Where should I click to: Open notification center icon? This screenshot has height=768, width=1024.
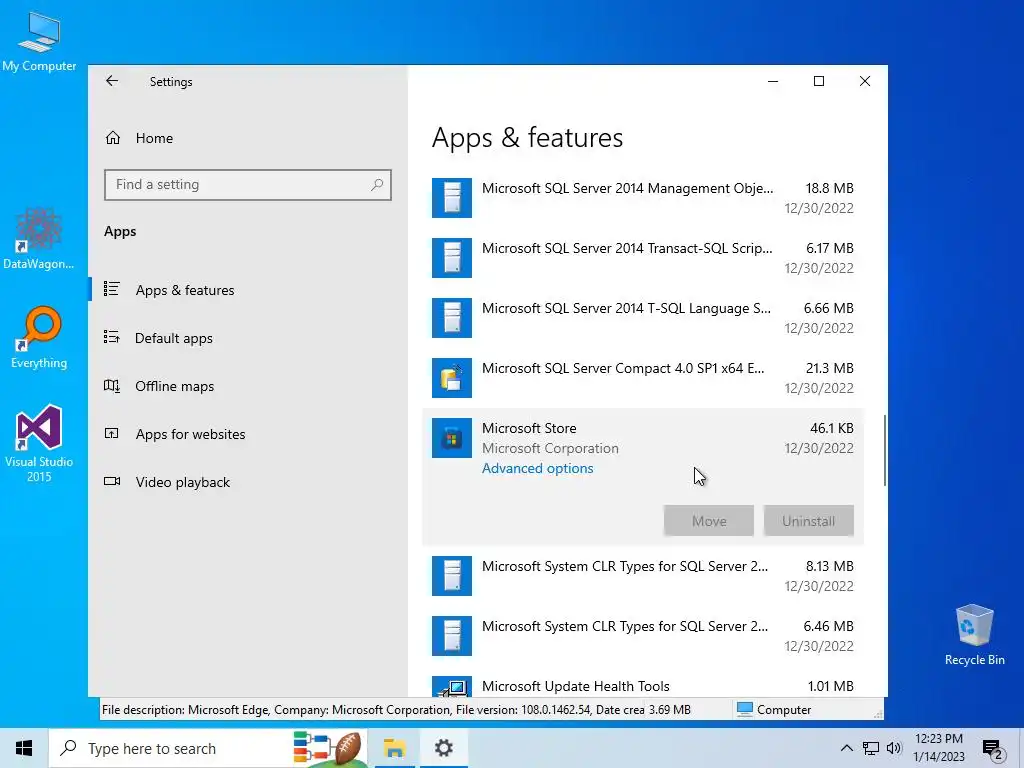click(x=993, y=749)
